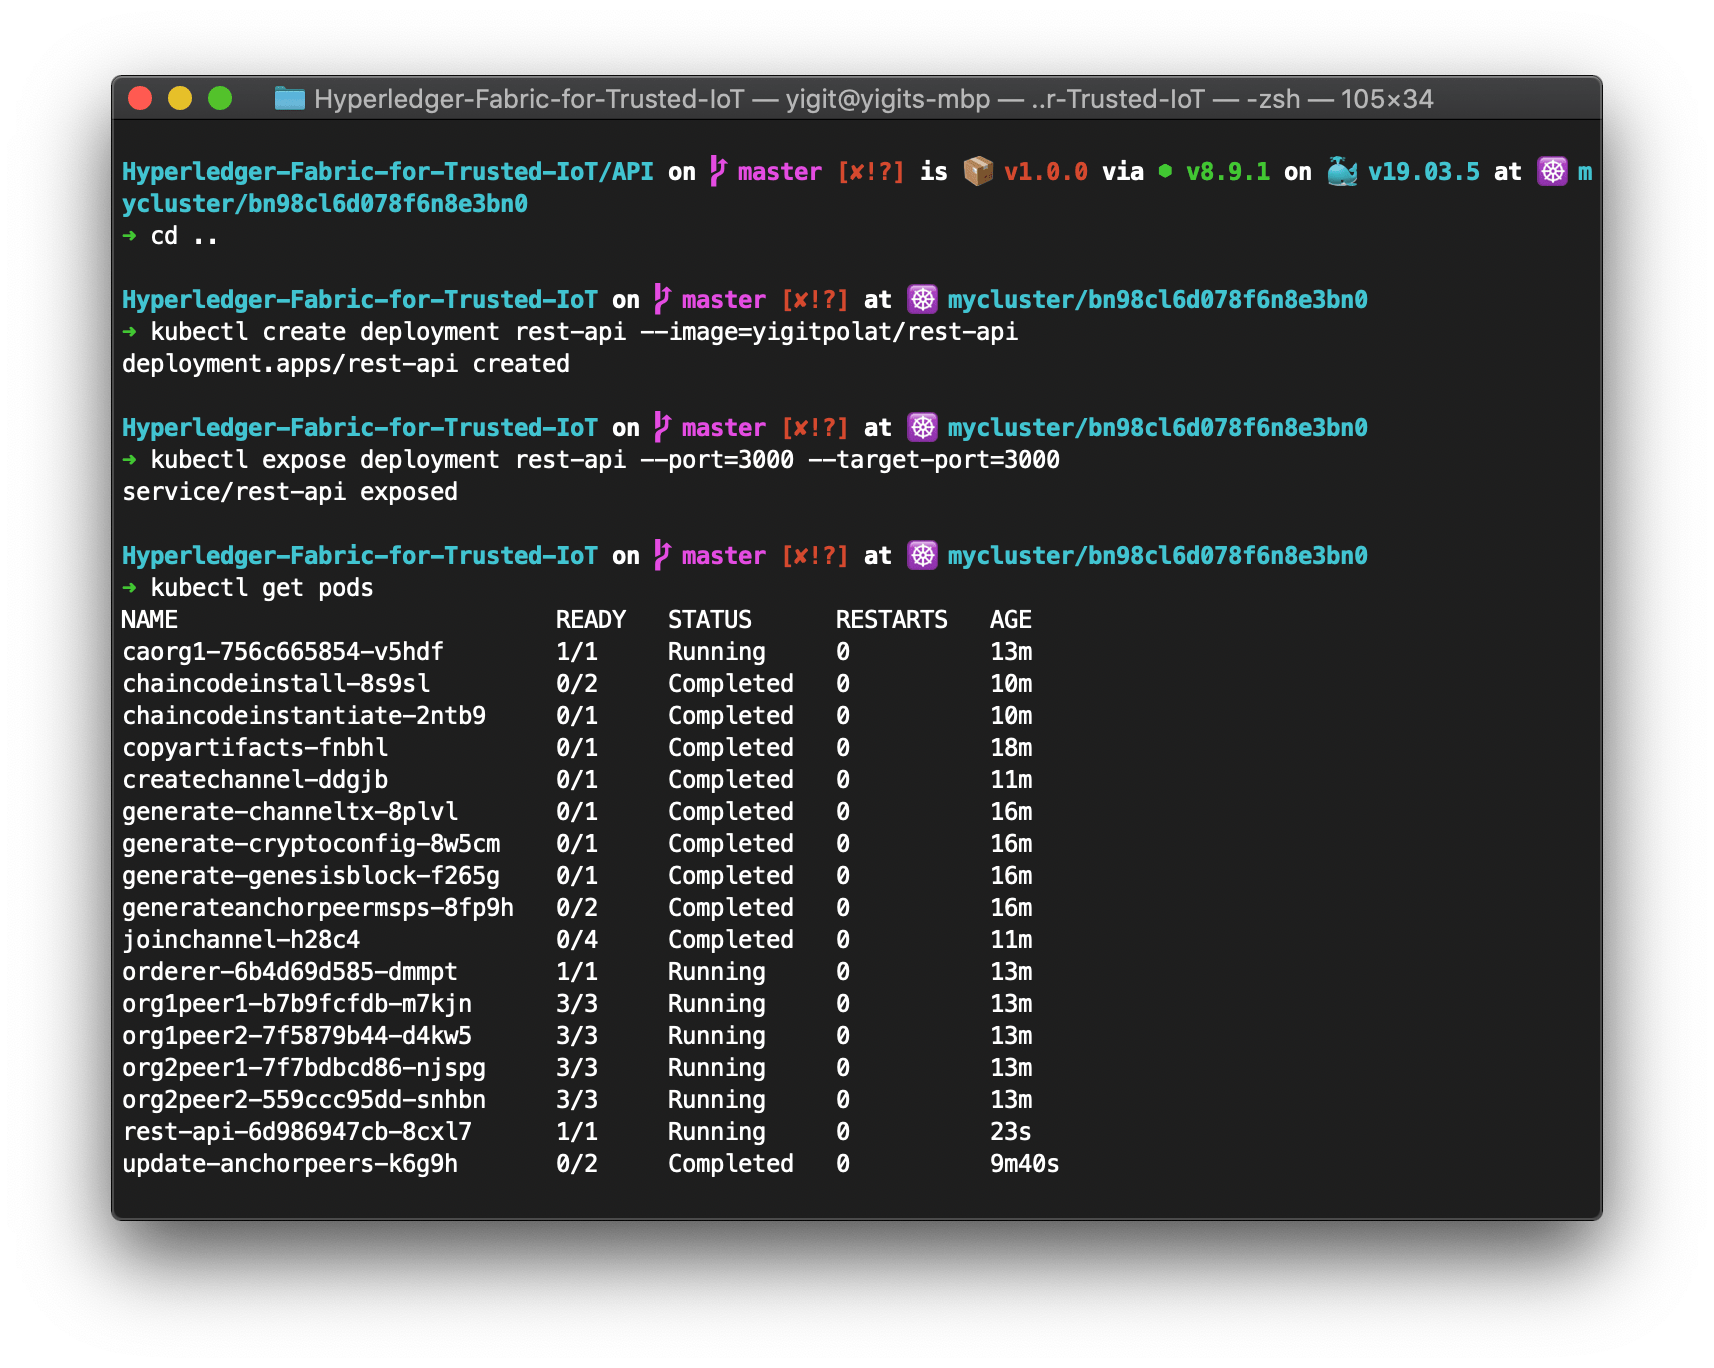1714x1368 pixels.
Task: Click the Kubernetes icon above the get pods command
Action: 922,555
